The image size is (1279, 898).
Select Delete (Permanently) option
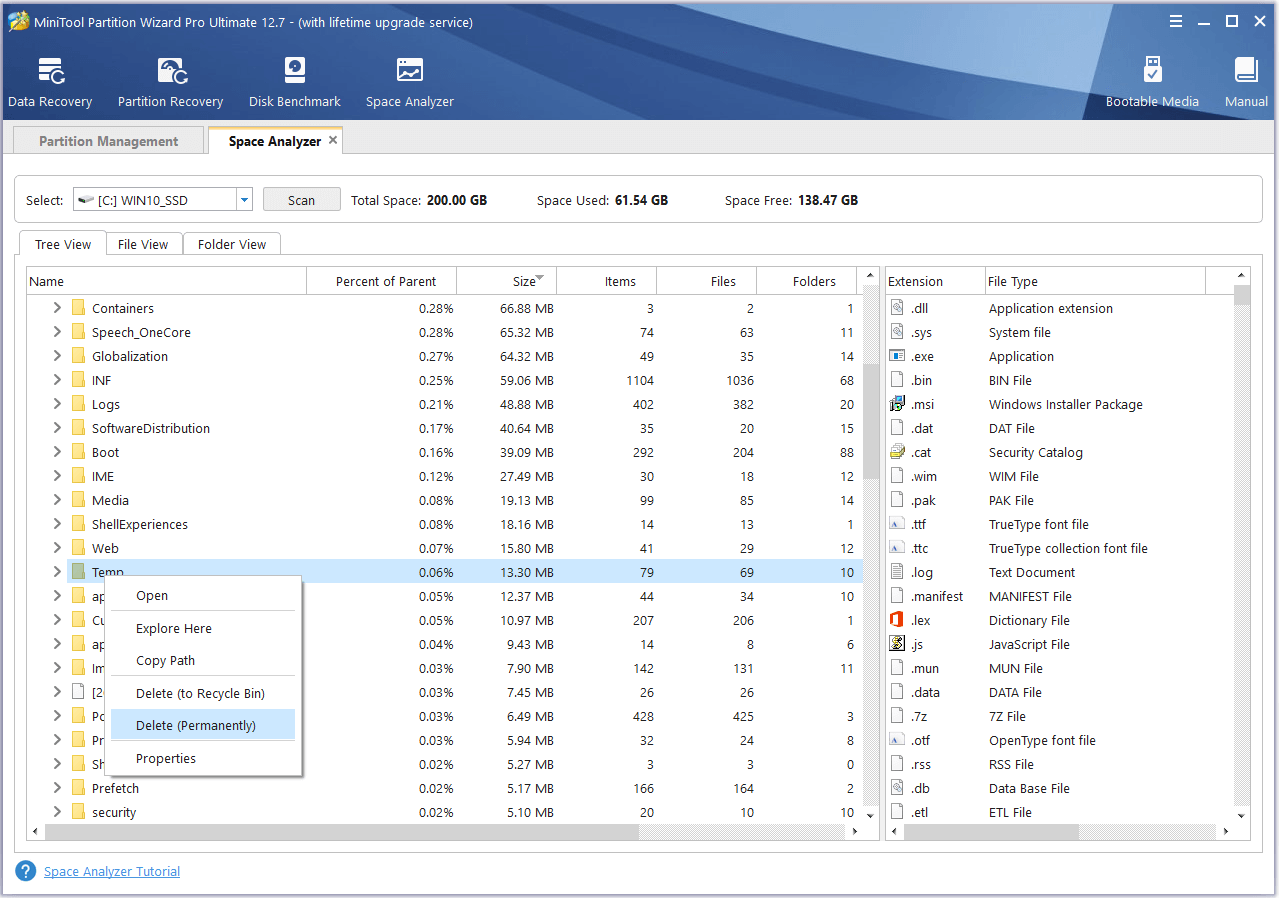203,726
